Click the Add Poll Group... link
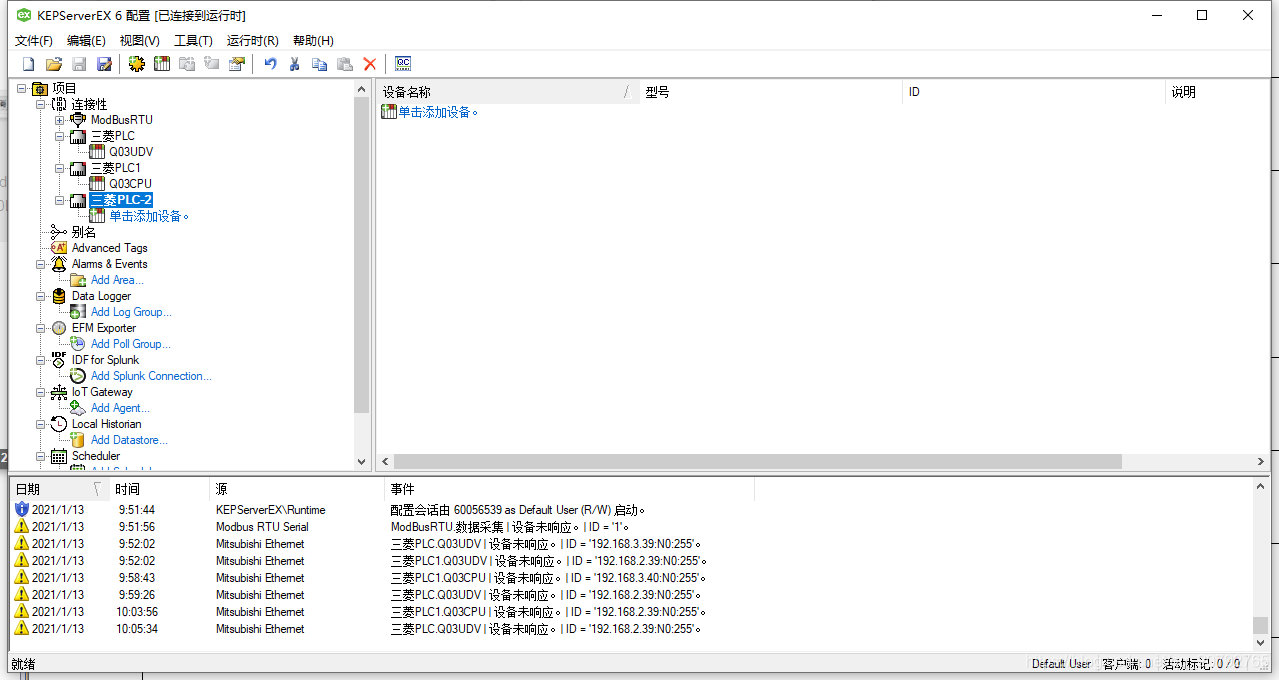The image size is (1279, 680). 130,344
